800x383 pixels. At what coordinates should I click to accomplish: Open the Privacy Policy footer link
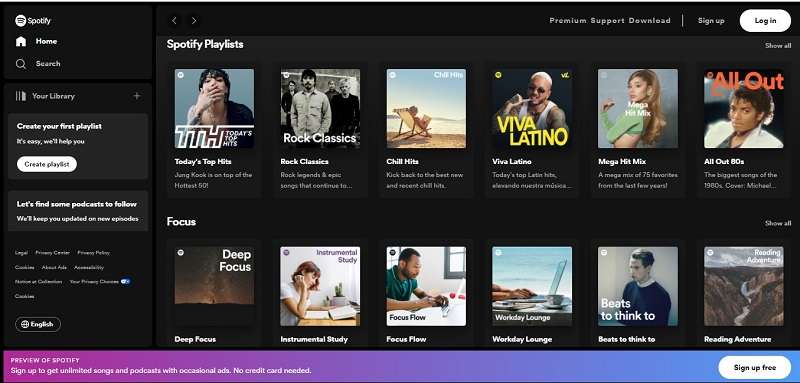(x=93, y=253)
